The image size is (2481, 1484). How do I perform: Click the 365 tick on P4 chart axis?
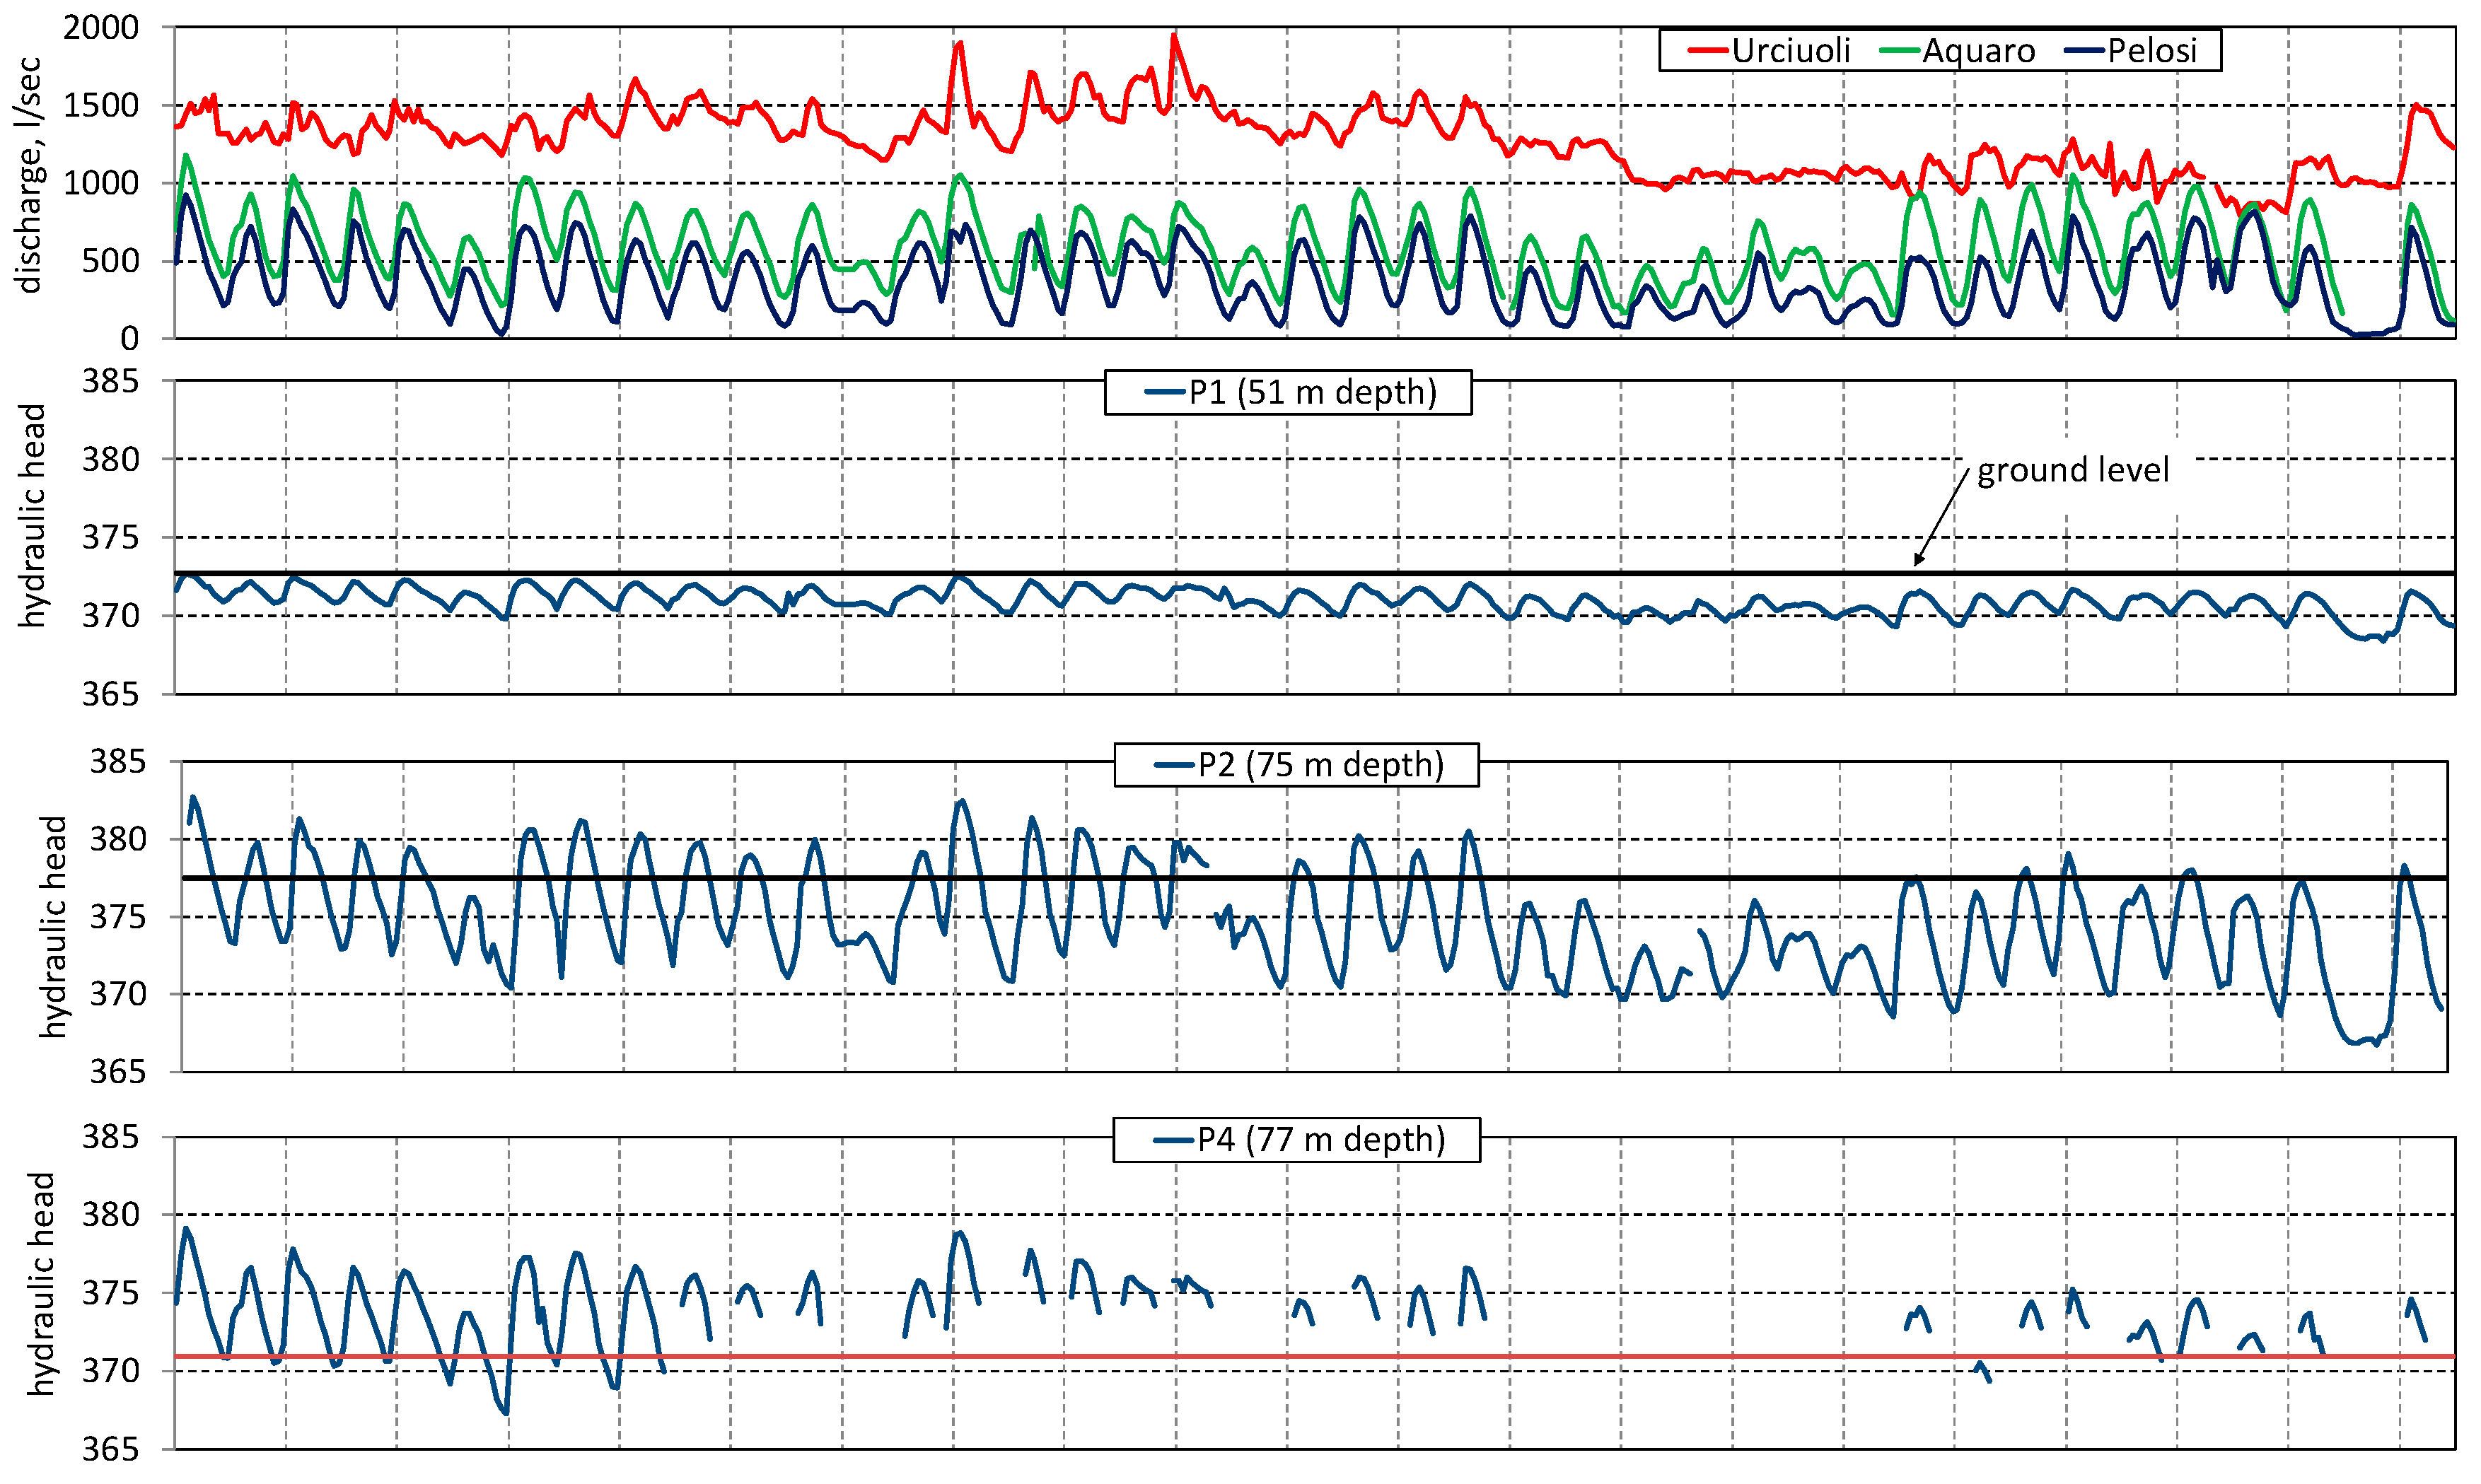coord(110,1449)
